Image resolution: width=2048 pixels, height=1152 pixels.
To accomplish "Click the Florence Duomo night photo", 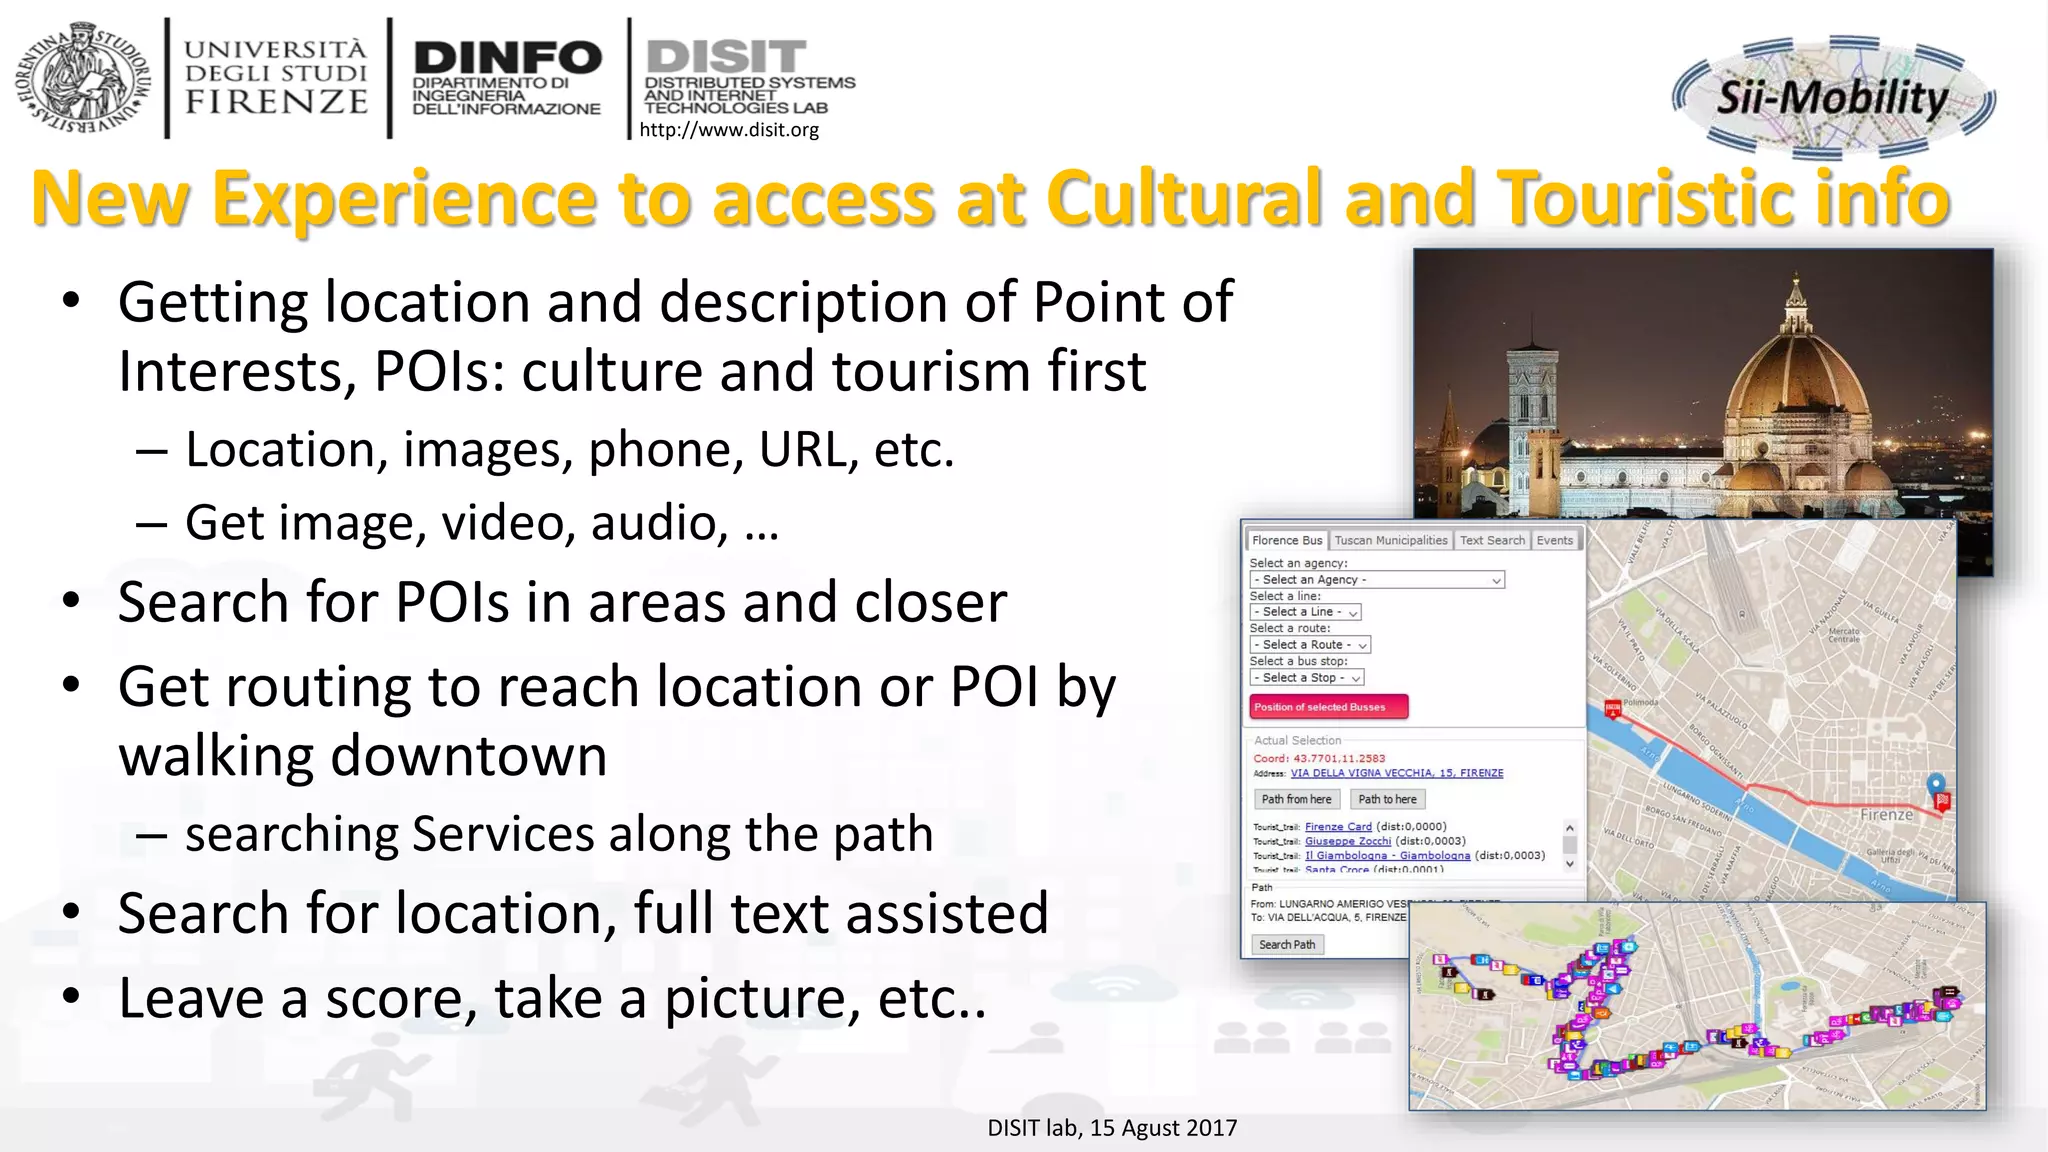I will coord(1703,384).
